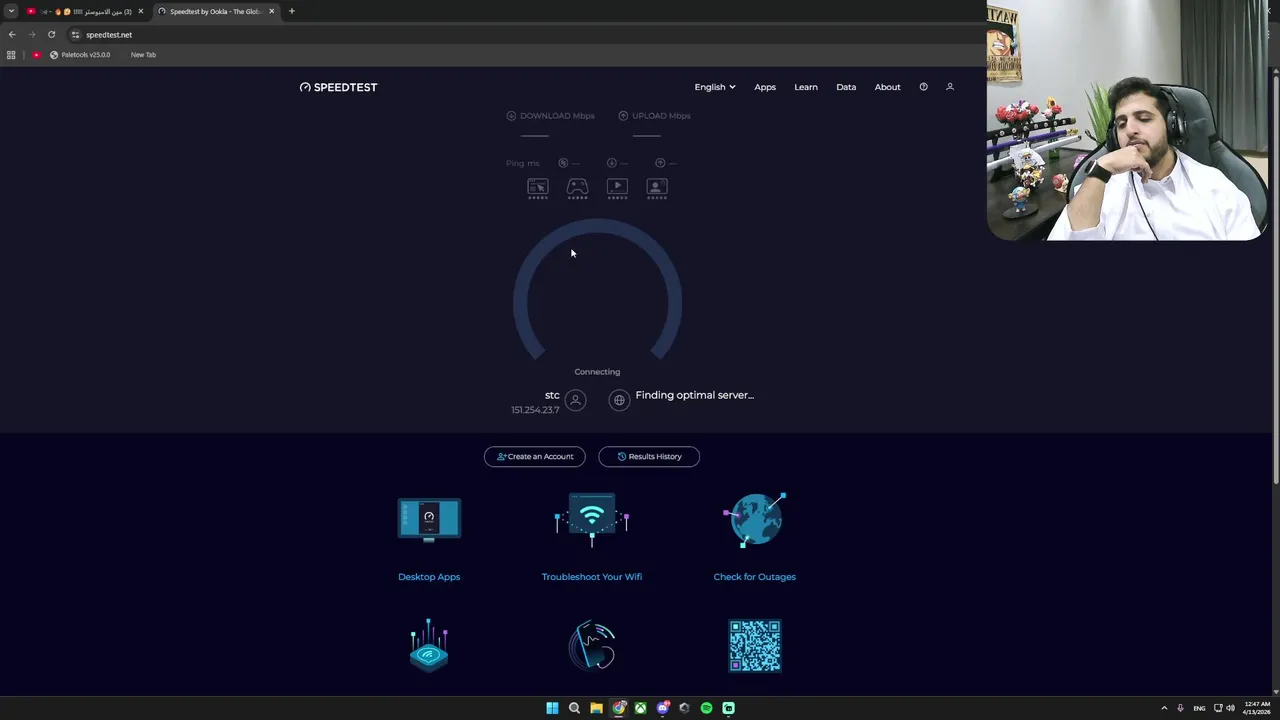Open the New Tab bookmark

coord(143,55)
